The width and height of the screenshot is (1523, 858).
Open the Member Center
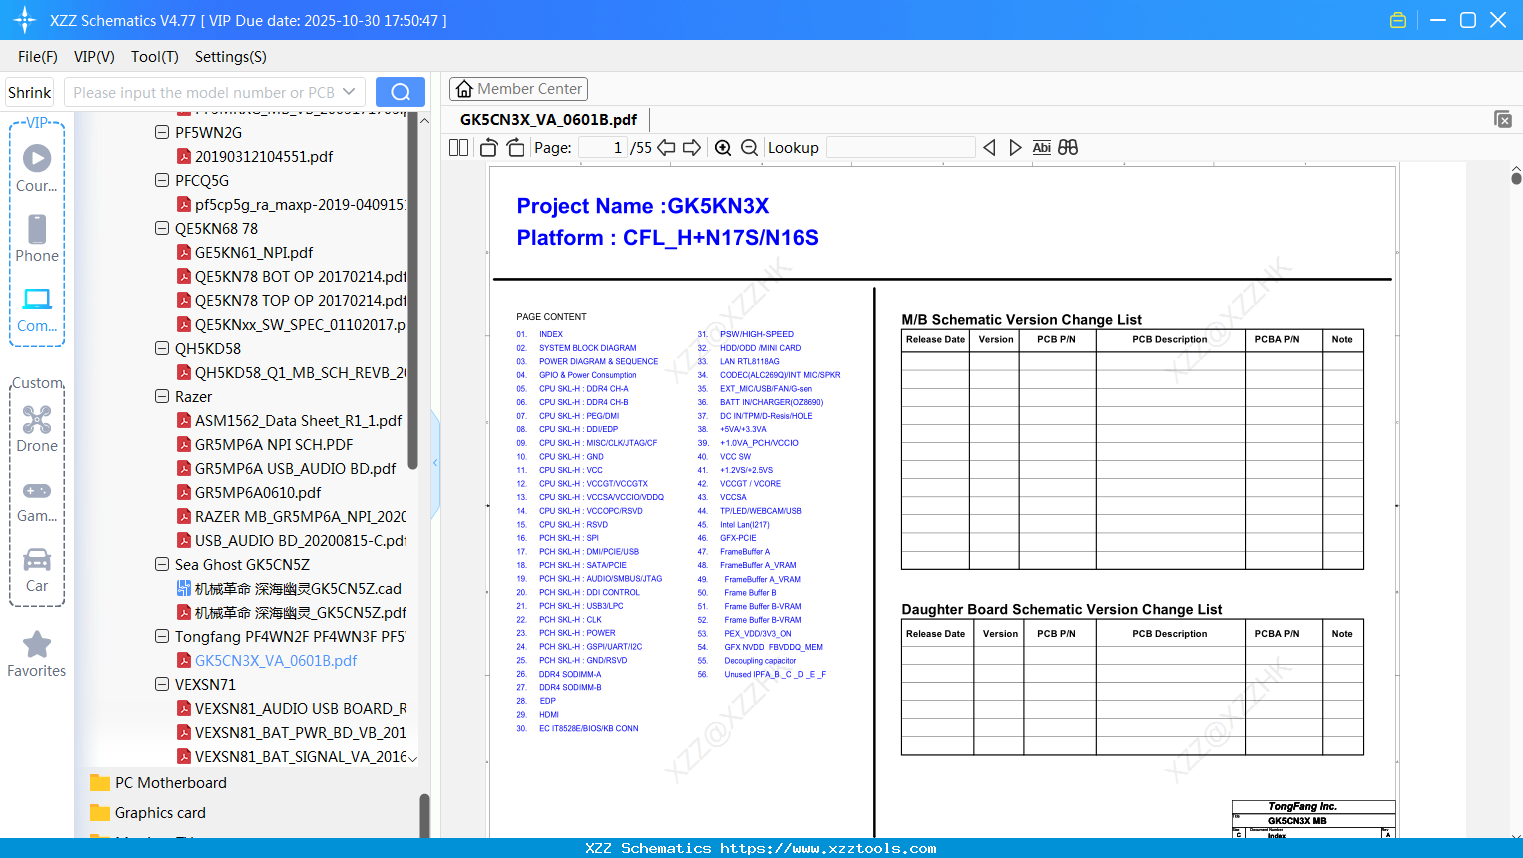518,89
